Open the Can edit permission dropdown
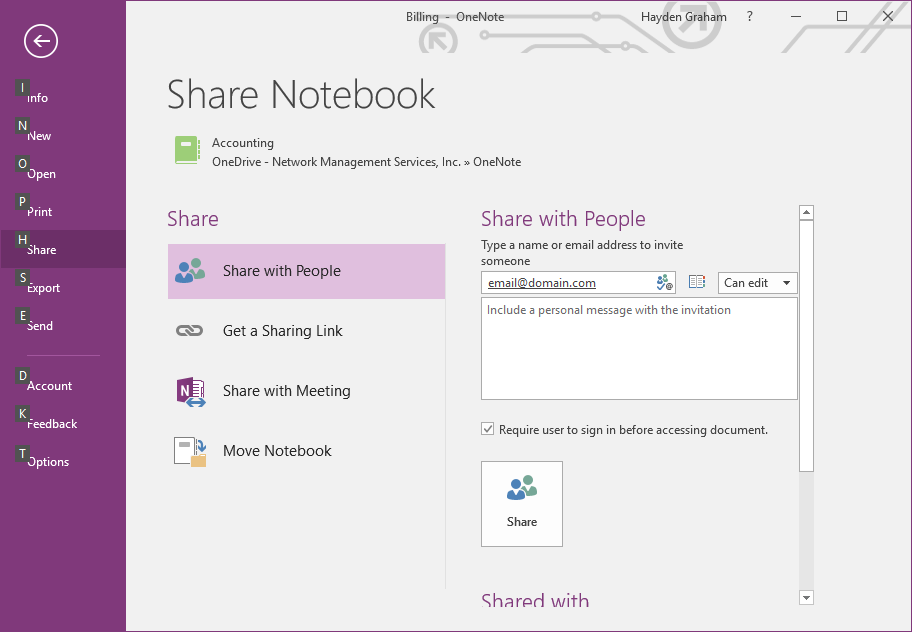912x632 pixels. [757, 283]
